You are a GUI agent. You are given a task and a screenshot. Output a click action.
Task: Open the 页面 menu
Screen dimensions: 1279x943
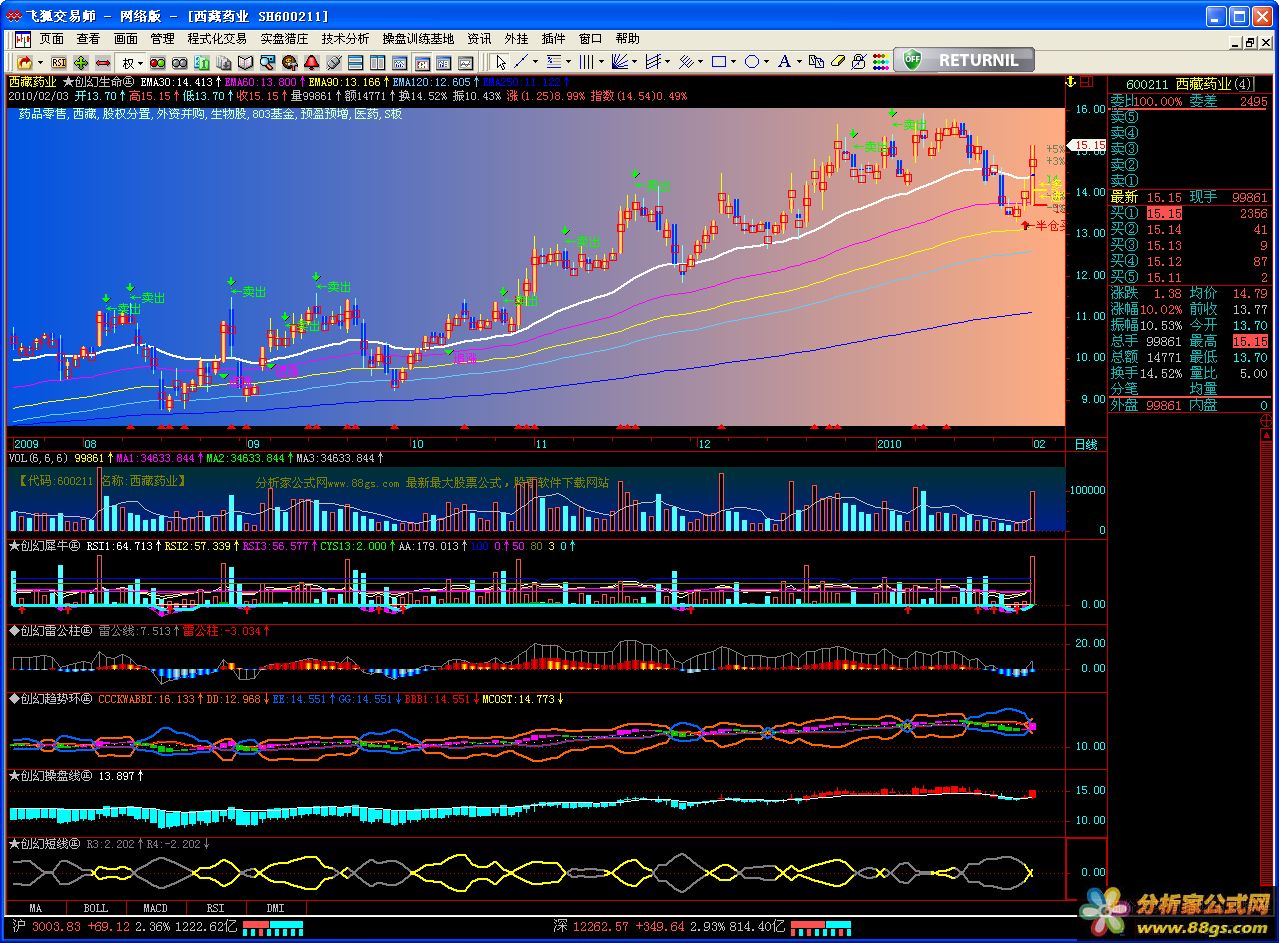(x=52, y=39)
